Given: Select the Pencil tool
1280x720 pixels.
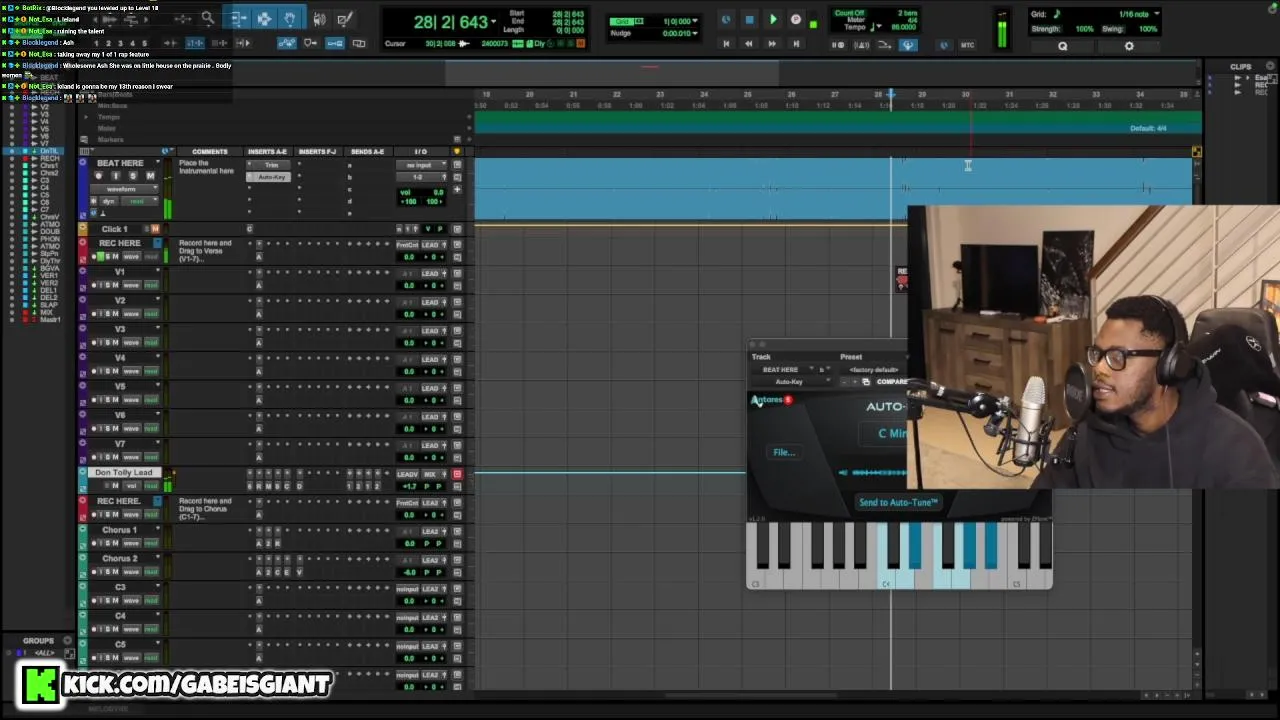Looking at the screenshot, I should [345, 18].
